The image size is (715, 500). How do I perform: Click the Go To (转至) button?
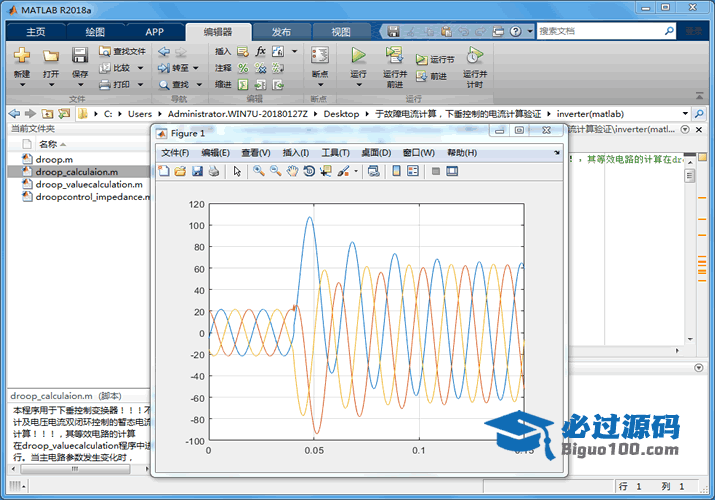point(173,68)
